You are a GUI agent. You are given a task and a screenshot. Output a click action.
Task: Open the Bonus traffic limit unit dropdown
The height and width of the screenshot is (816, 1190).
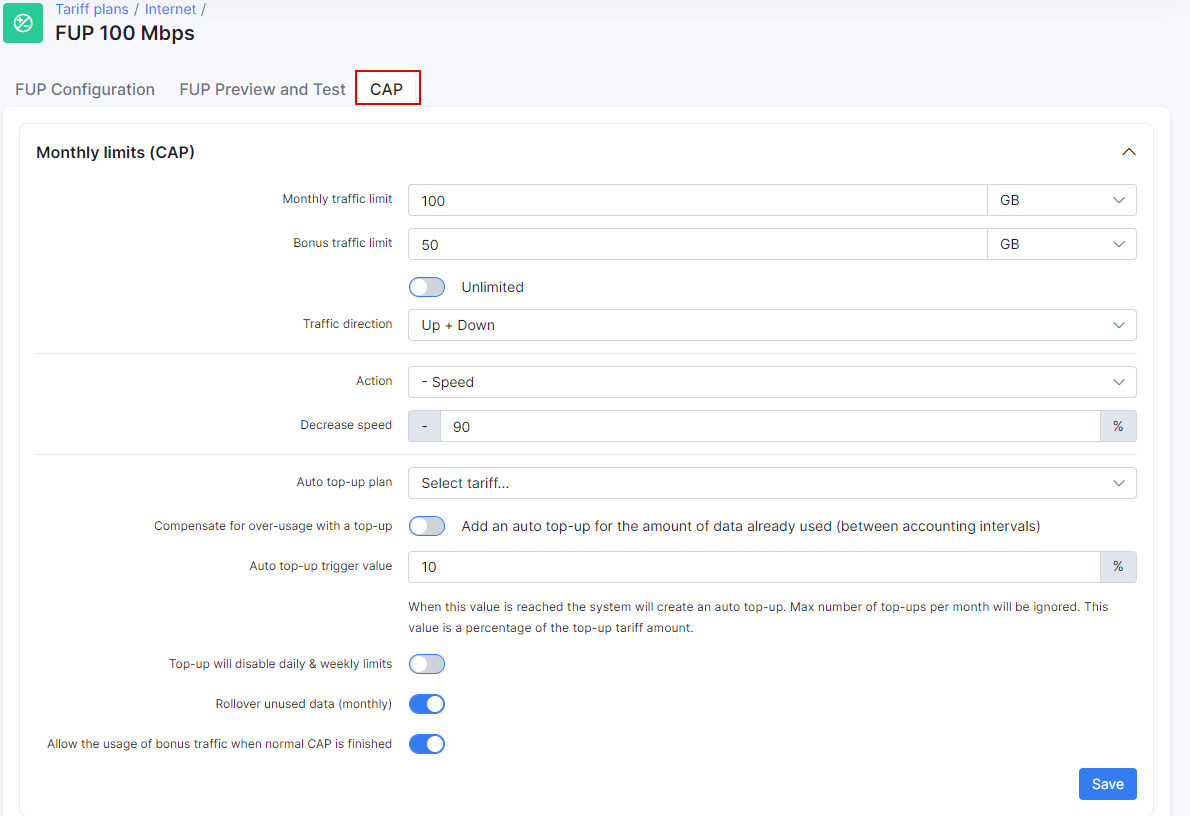point(1062,244)
